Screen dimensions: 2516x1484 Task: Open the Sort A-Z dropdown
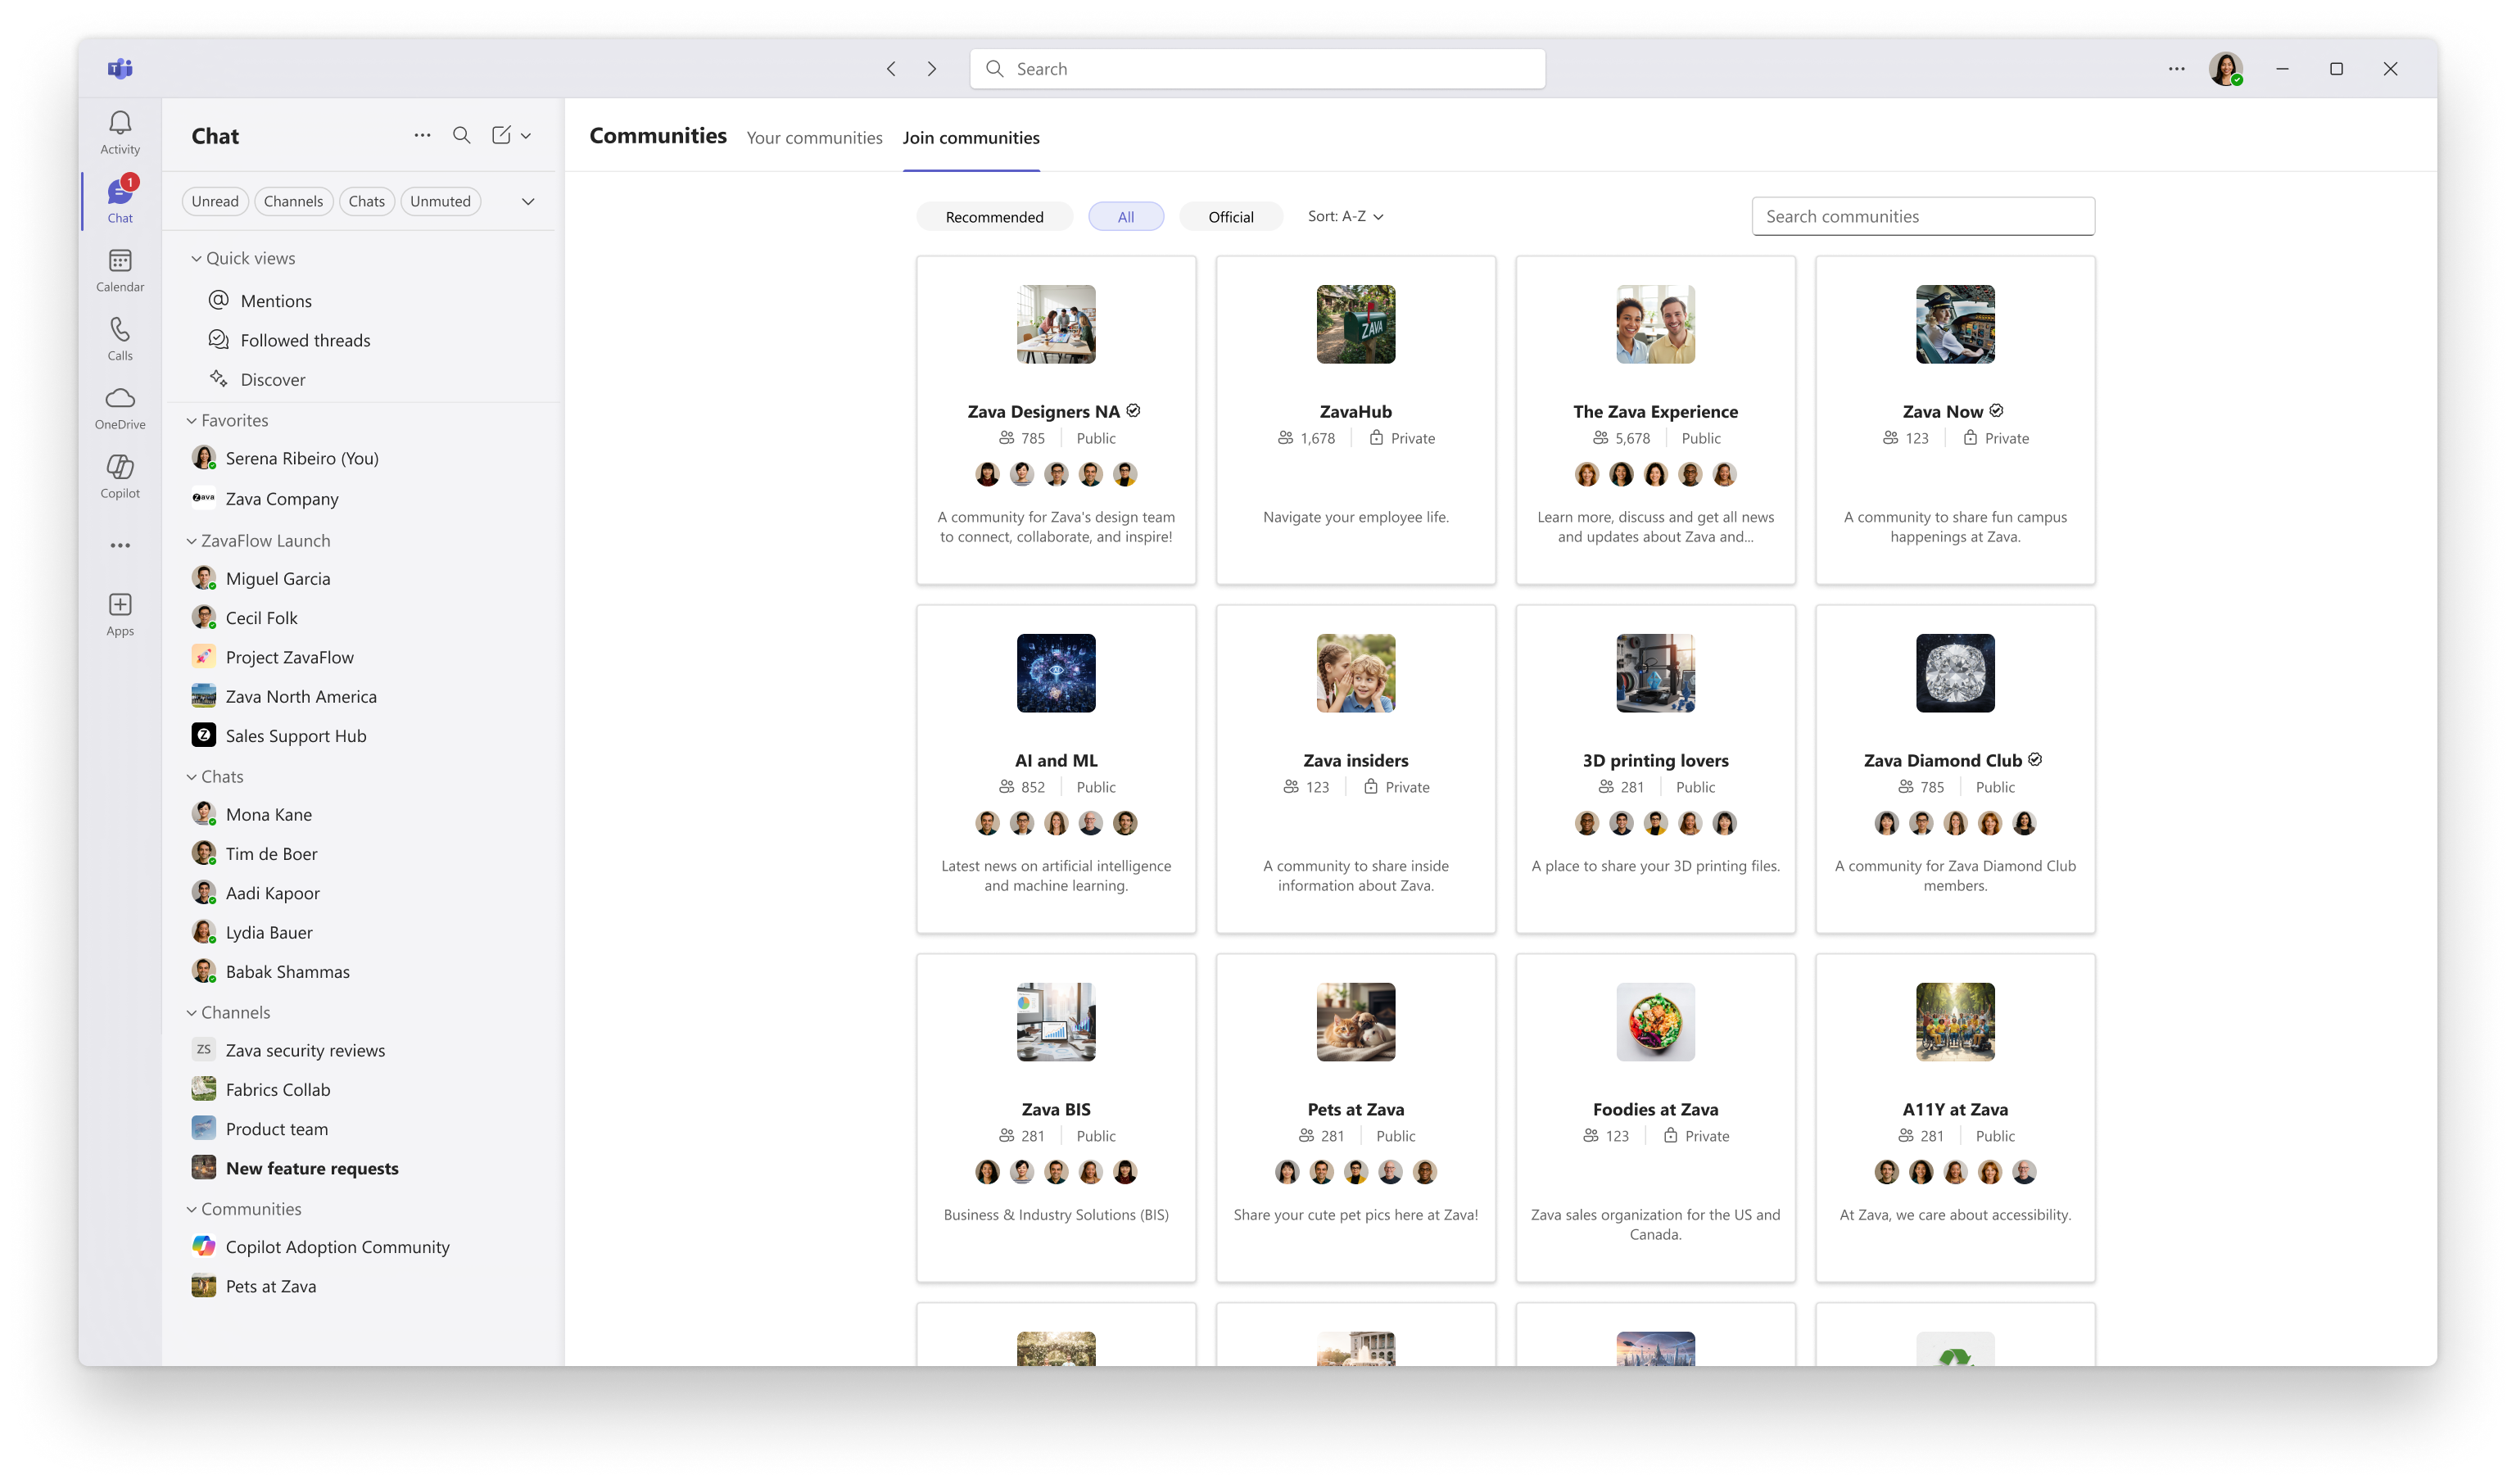(x=1344, y=216)
